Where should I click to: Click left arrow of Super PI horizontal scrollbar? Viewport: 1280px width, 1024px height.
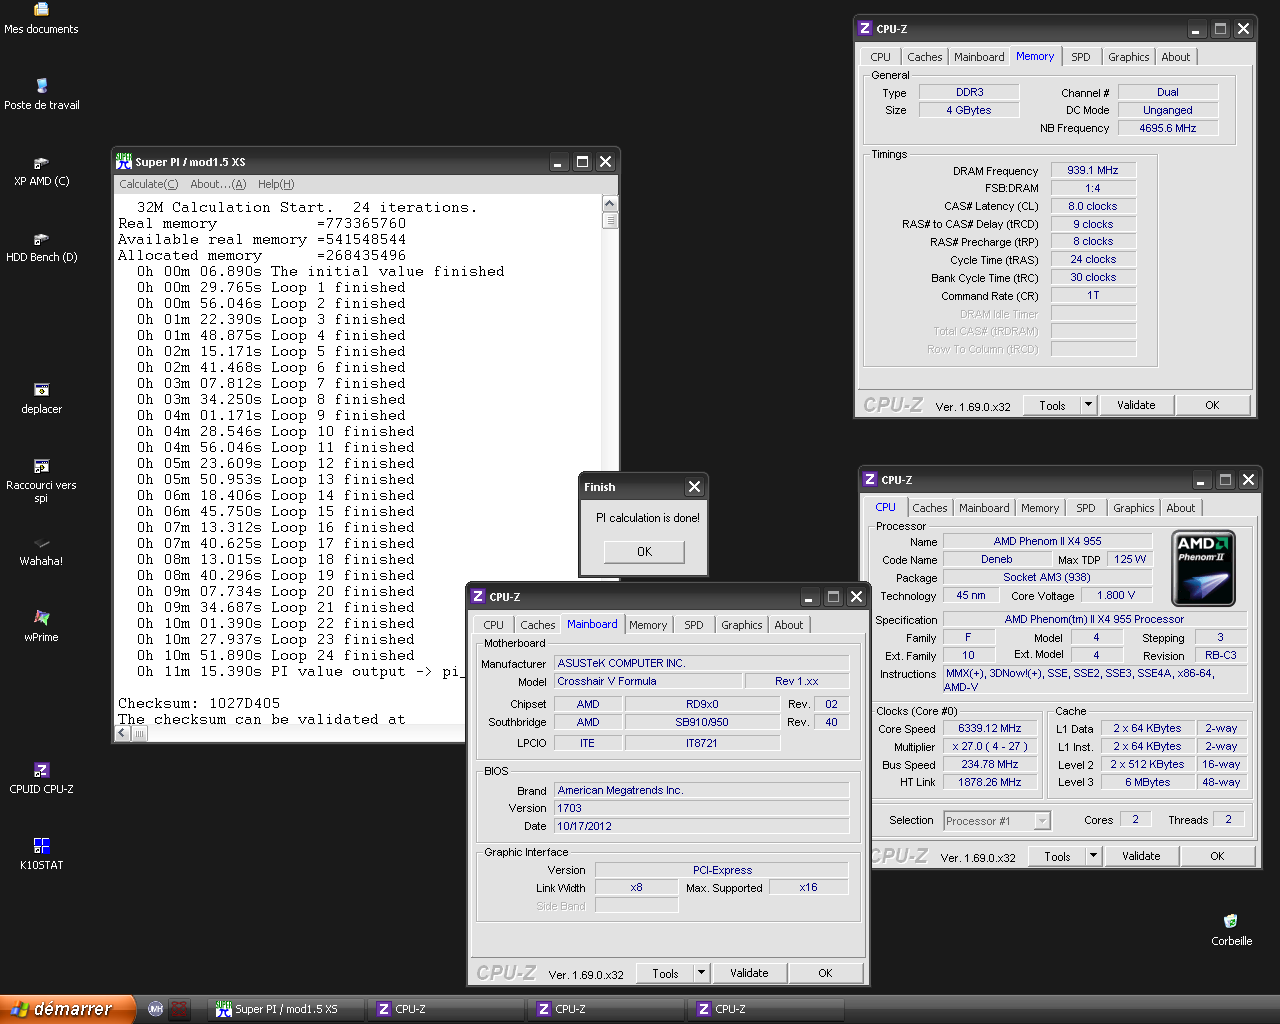coord(122,733)
